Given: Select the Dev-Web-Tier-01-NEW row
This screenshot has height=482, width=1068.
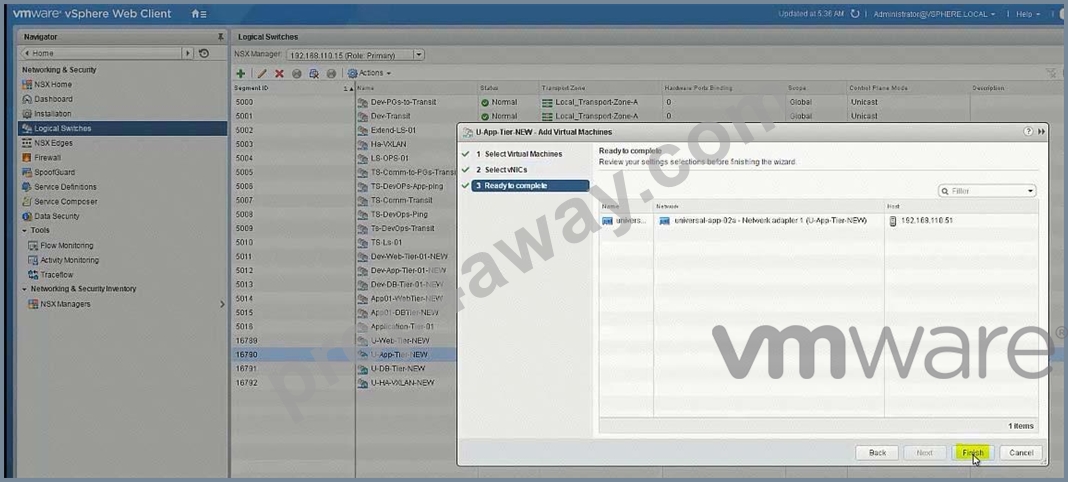Looking at the screenshot, I should click(x=409, y=257).
